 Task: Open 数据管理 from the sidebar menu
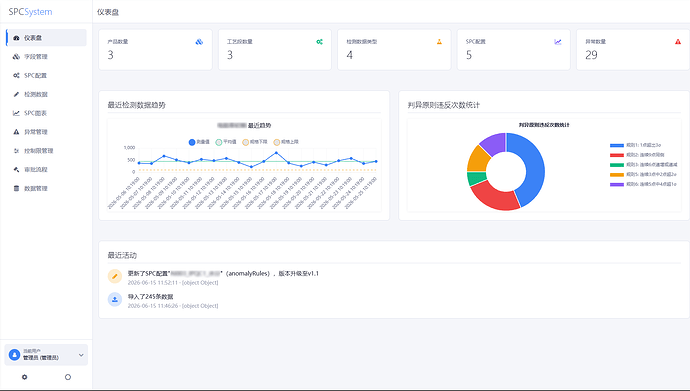pos(46,188)
